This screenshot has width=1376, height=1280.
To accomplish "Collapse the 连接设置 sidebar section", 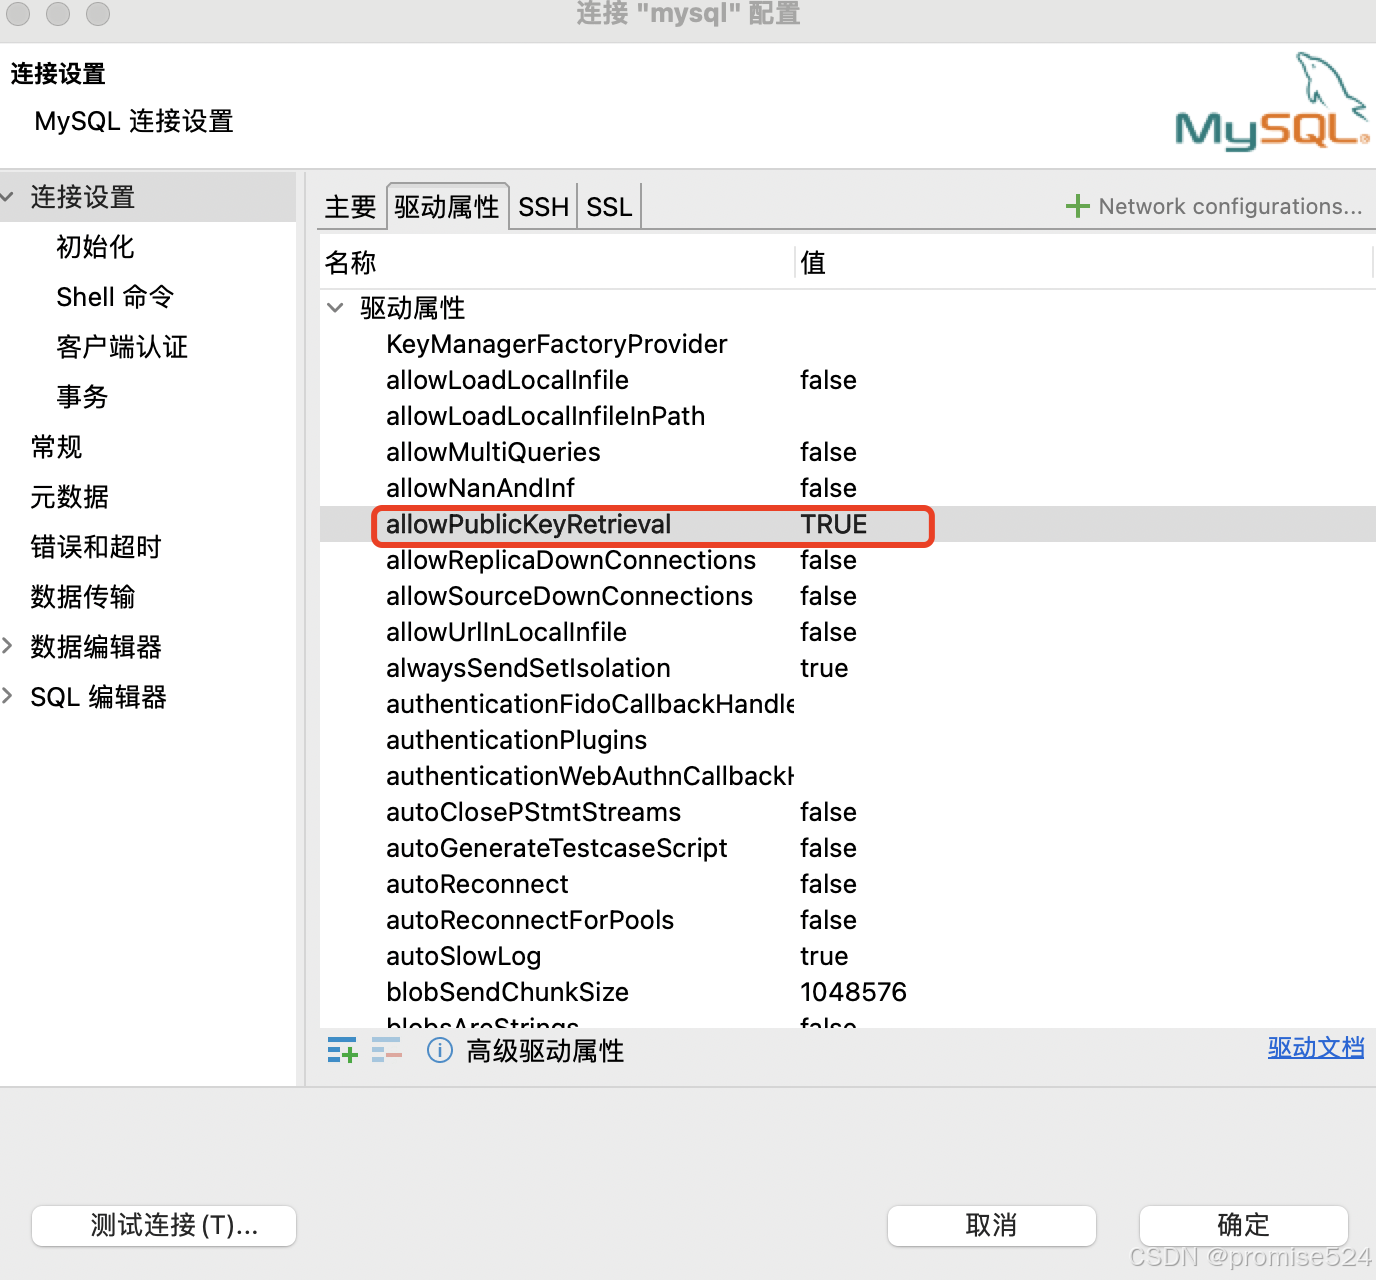I will click(x=8, y=197).
